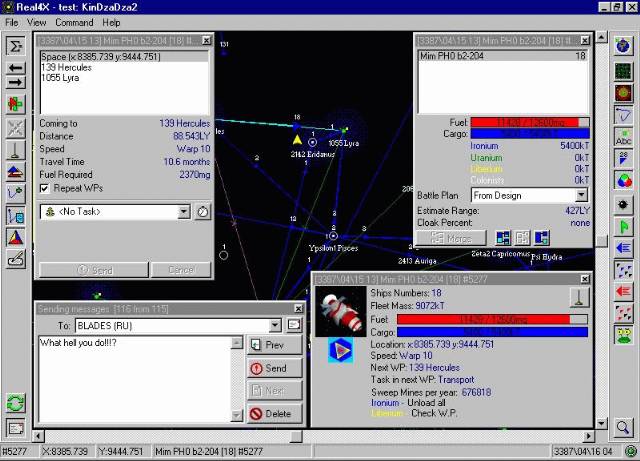Viewport: 640px width, 461px height.
Task: Click the waypoint with cyan box icon
Action: click(16, 215)
